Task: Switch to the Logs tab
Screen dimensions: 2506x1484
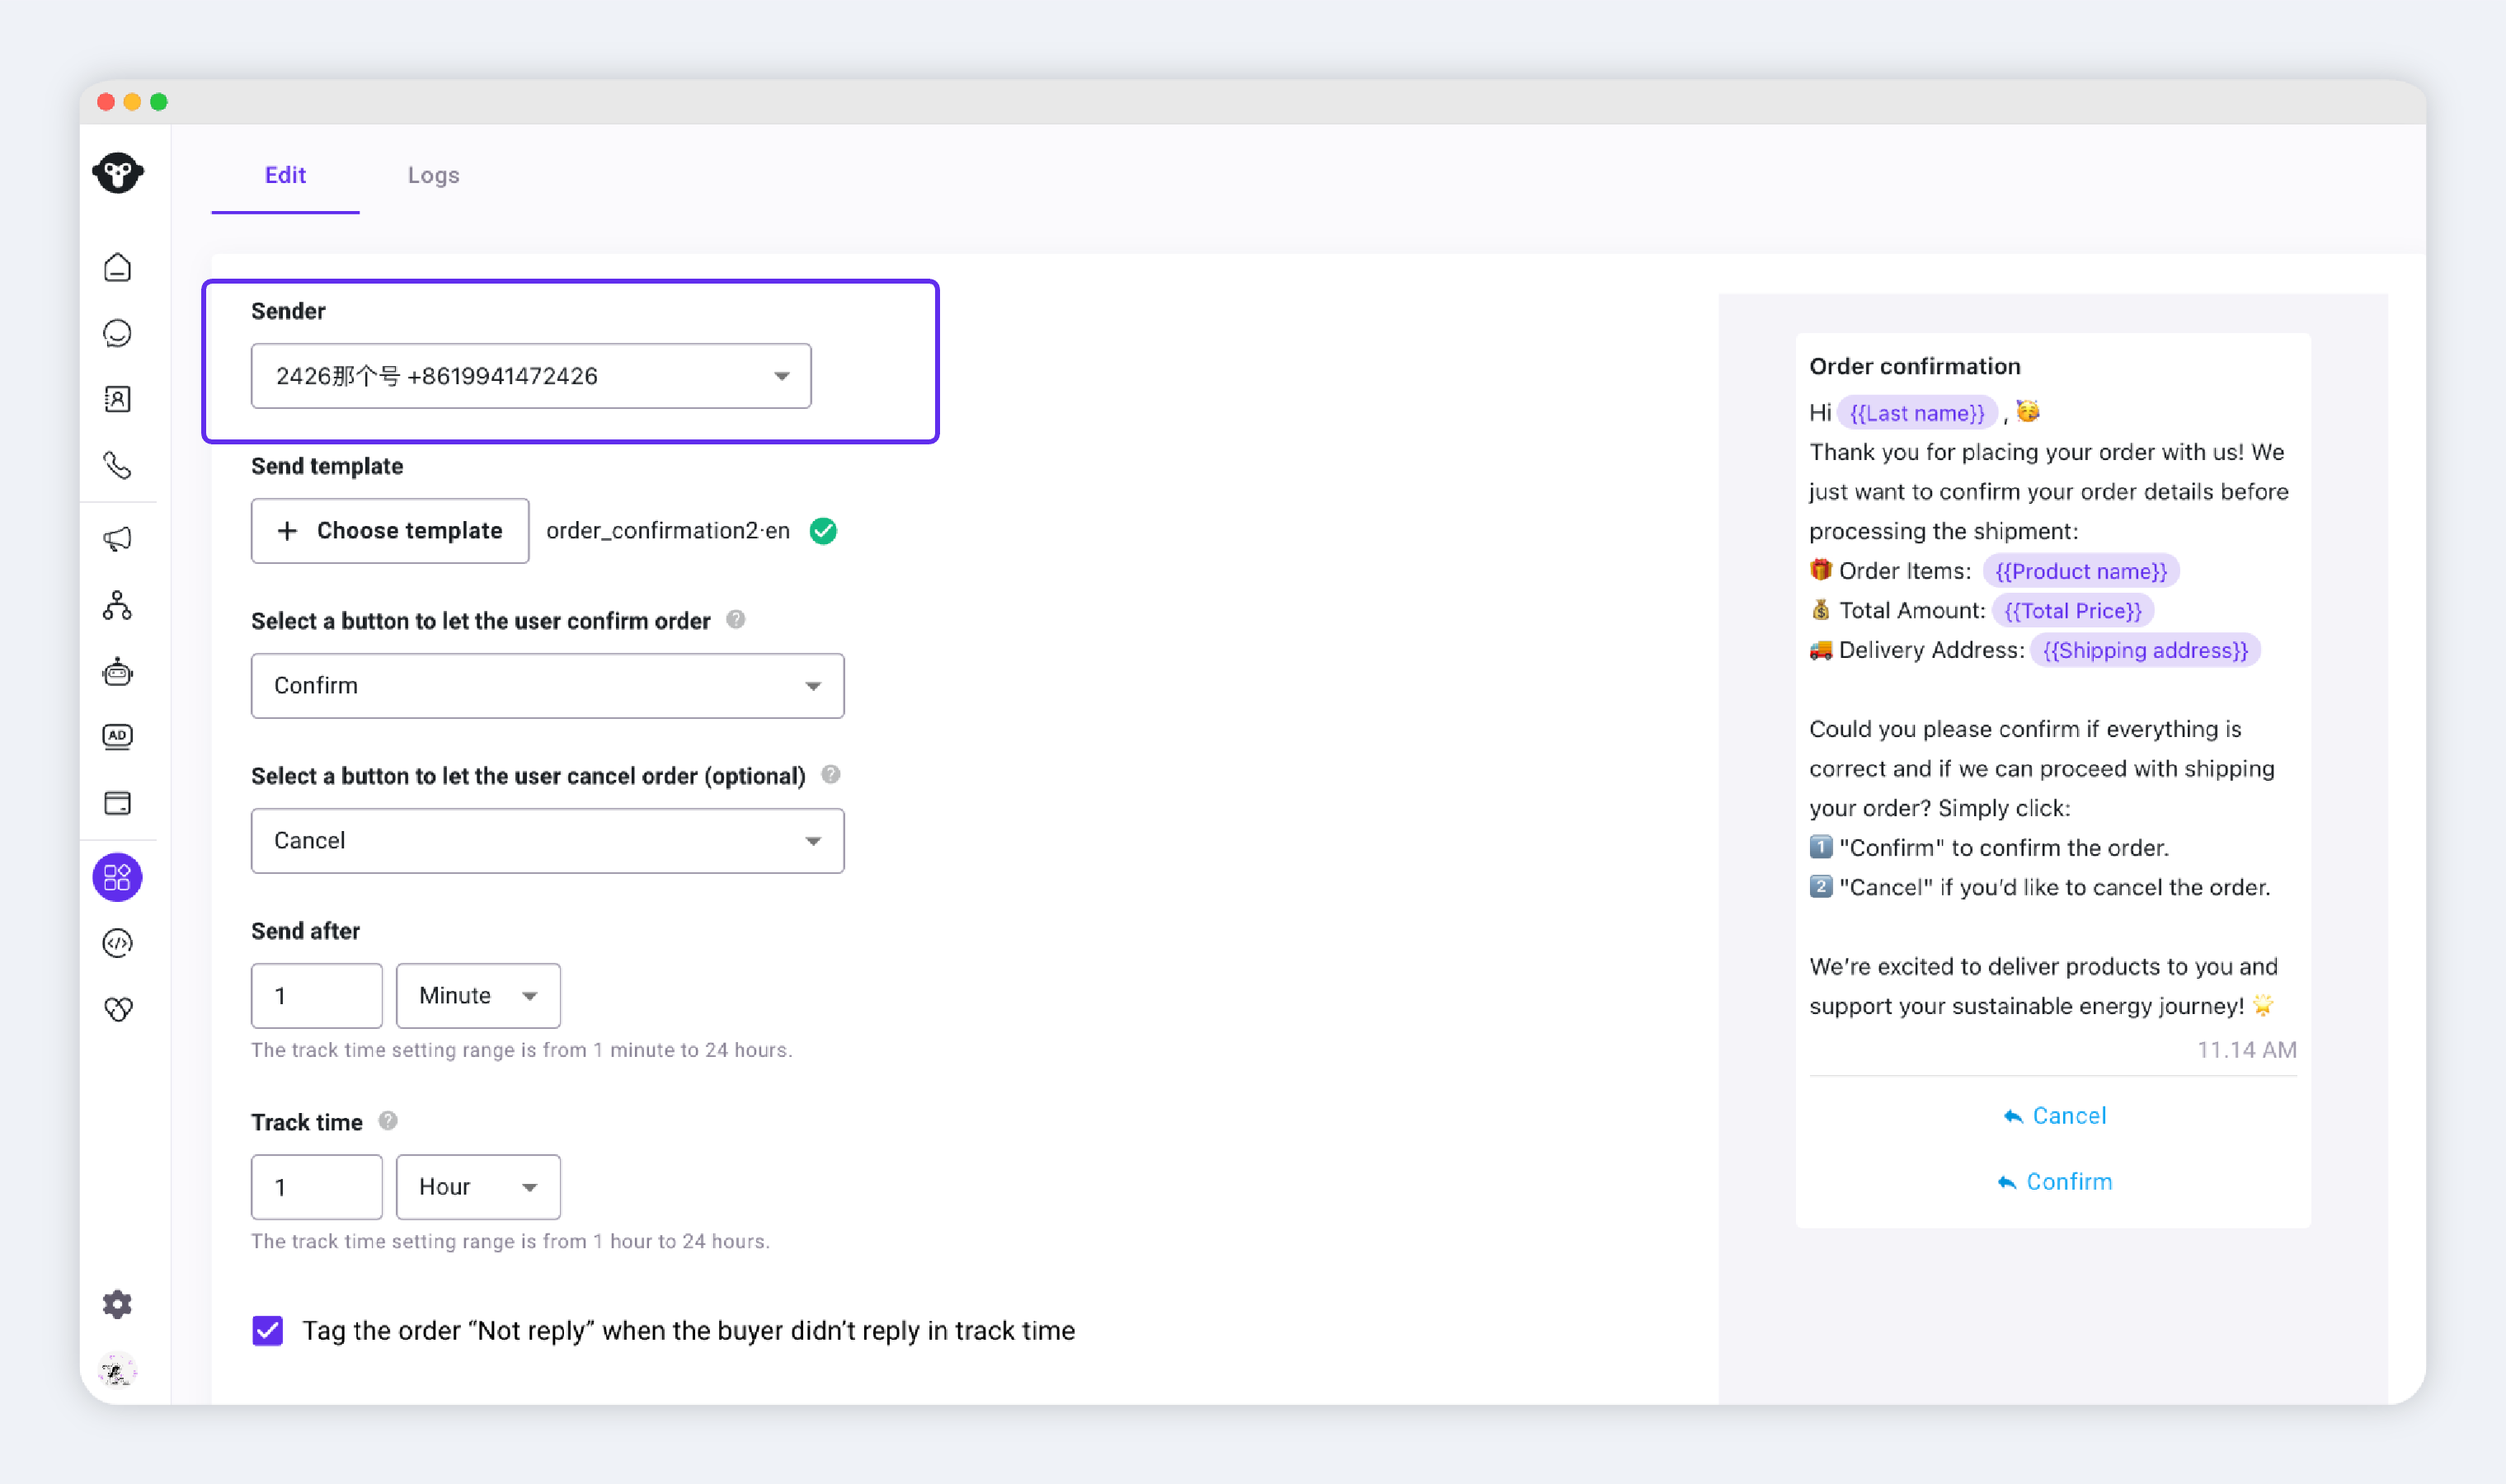Action: pyautogui.click(x=433, y=175)
